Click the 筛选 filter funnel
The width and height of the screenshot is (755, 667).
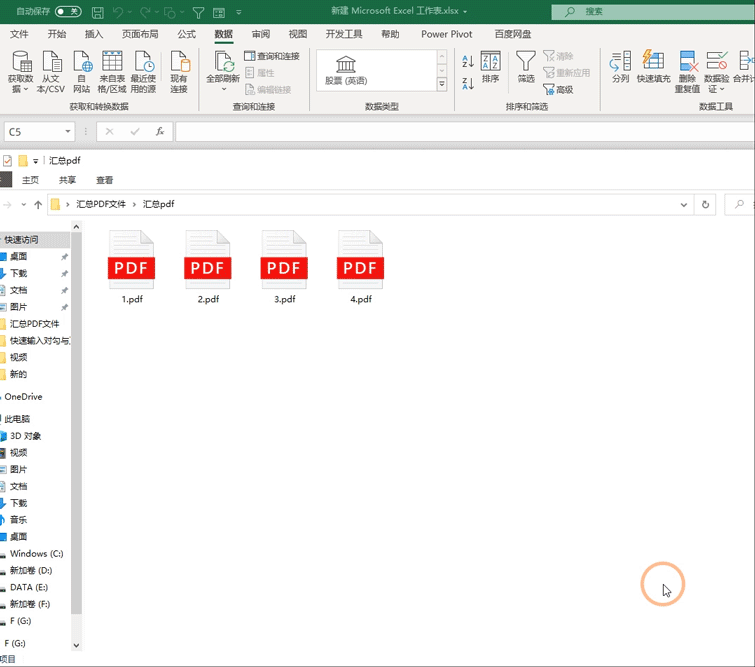click(x=526, y=67)
